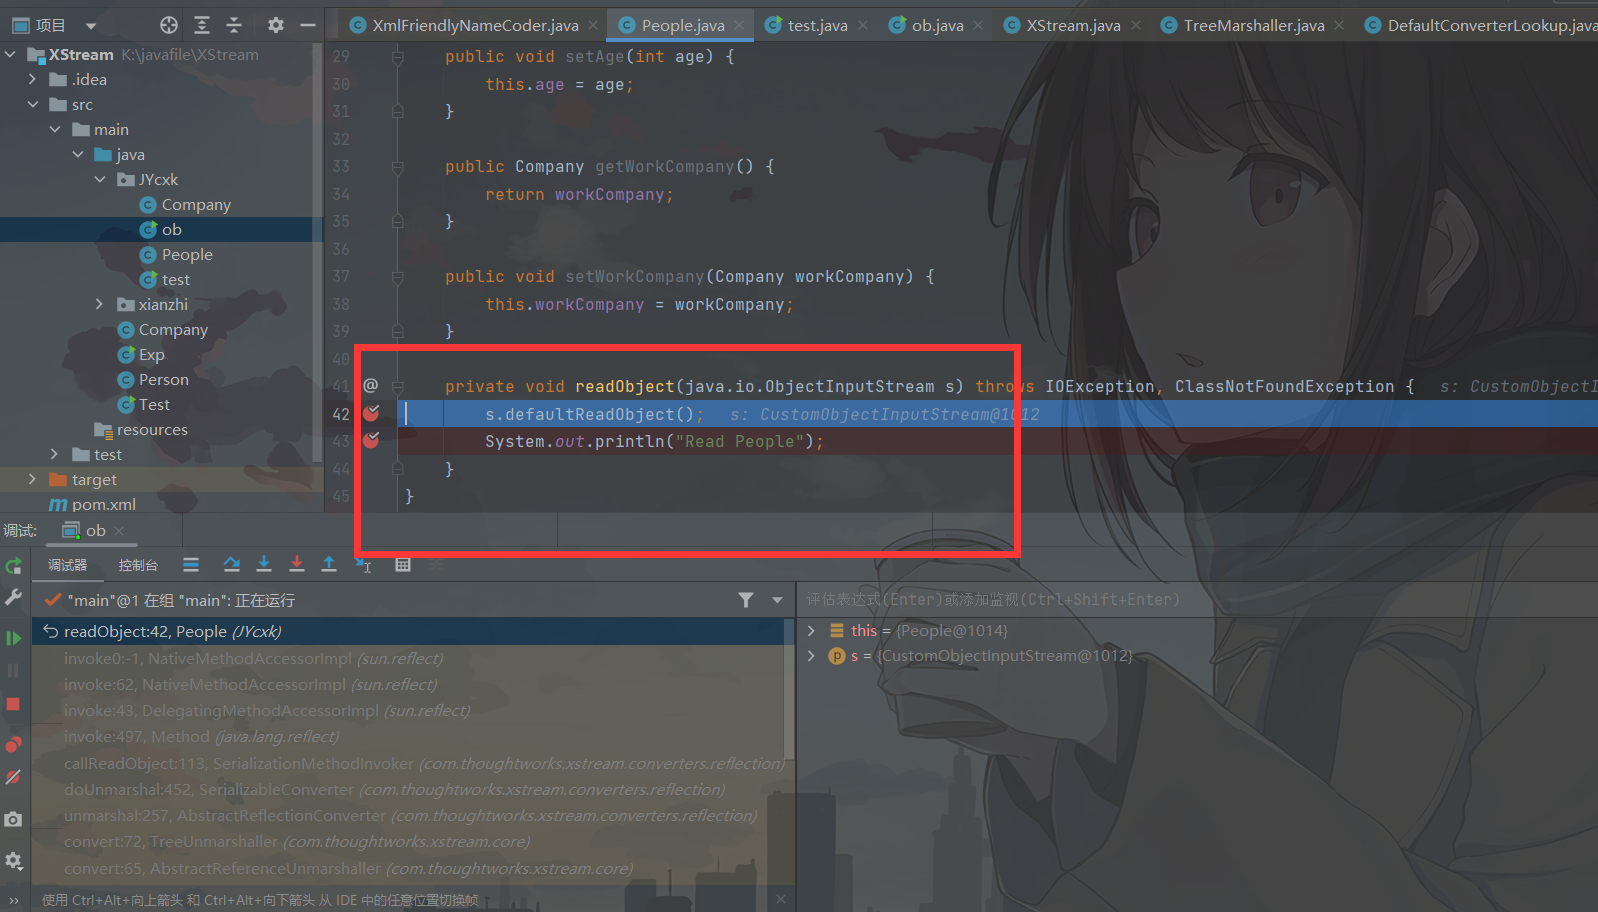Toggle breakpoint on line 43
The width and height of the screenshot is (1598, 912).
coord(371,440)
